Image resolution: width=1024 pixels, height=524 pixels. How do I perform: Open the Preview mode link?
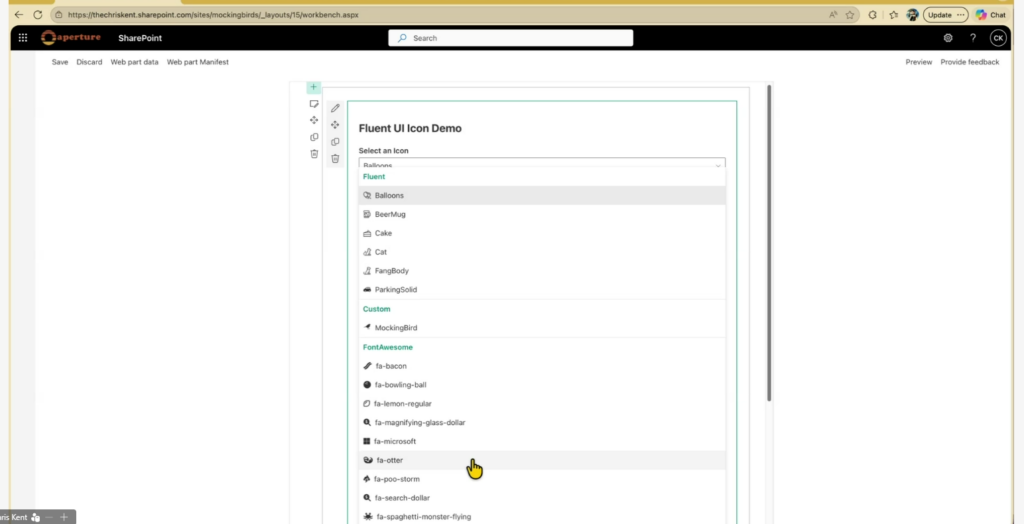(x=918, y=62)
